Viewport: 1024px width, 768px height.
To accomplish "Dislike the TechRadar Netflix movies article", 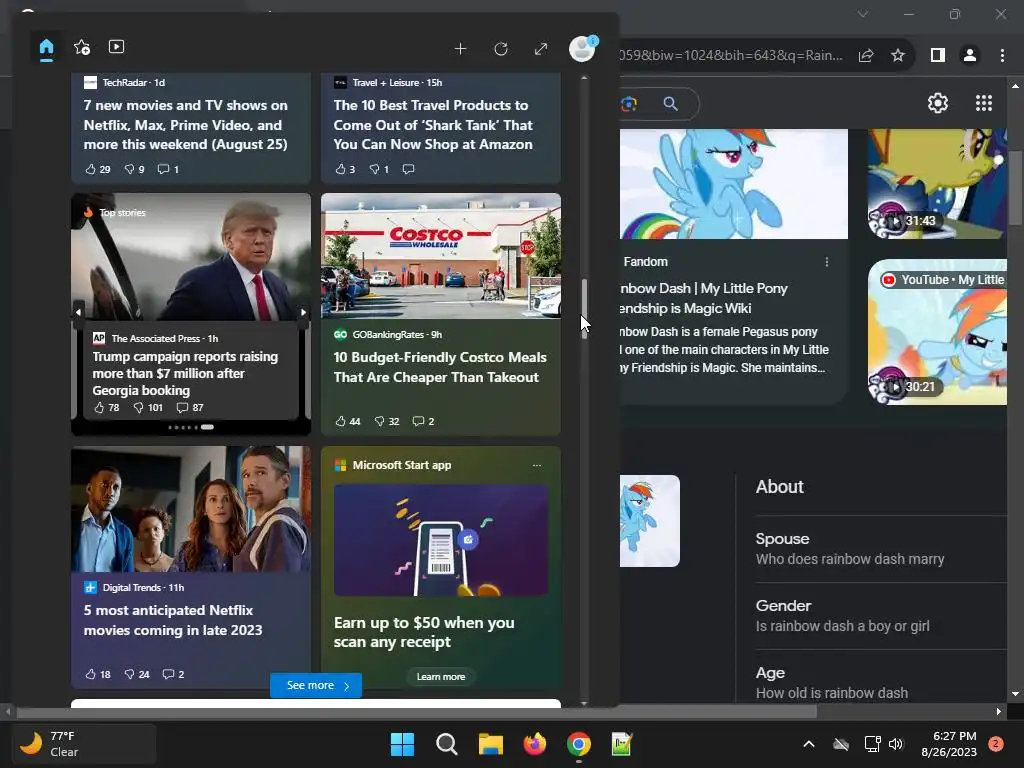I will pyautogui.click(x=135, y=169).
